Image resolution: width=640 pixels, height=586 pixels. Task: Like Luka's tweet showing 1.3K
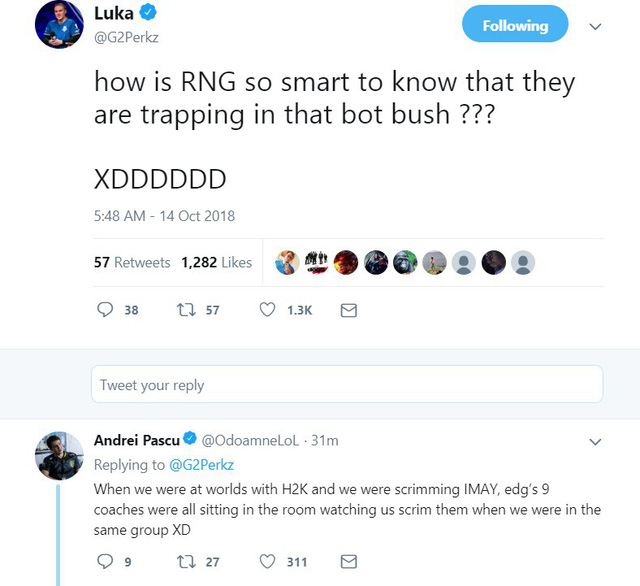click(x=267, y=310)
